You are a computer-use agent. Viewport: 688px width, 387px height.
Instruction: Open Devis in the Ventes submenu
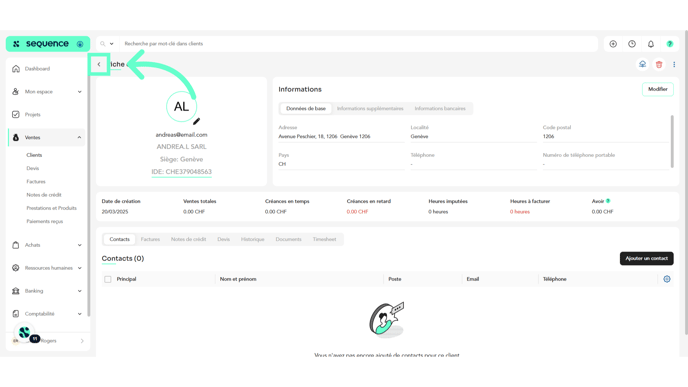point(32,168)
